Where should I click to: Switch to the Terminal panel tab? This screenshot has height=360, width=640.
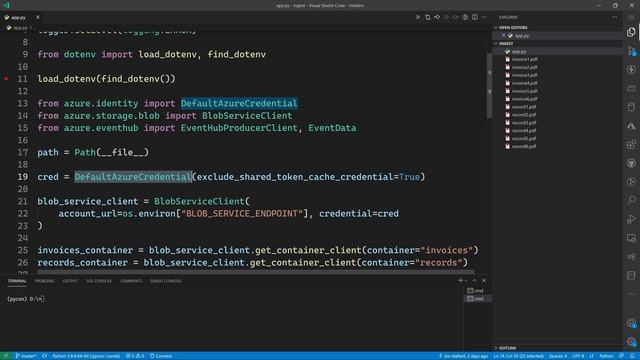tap(17, 281)
